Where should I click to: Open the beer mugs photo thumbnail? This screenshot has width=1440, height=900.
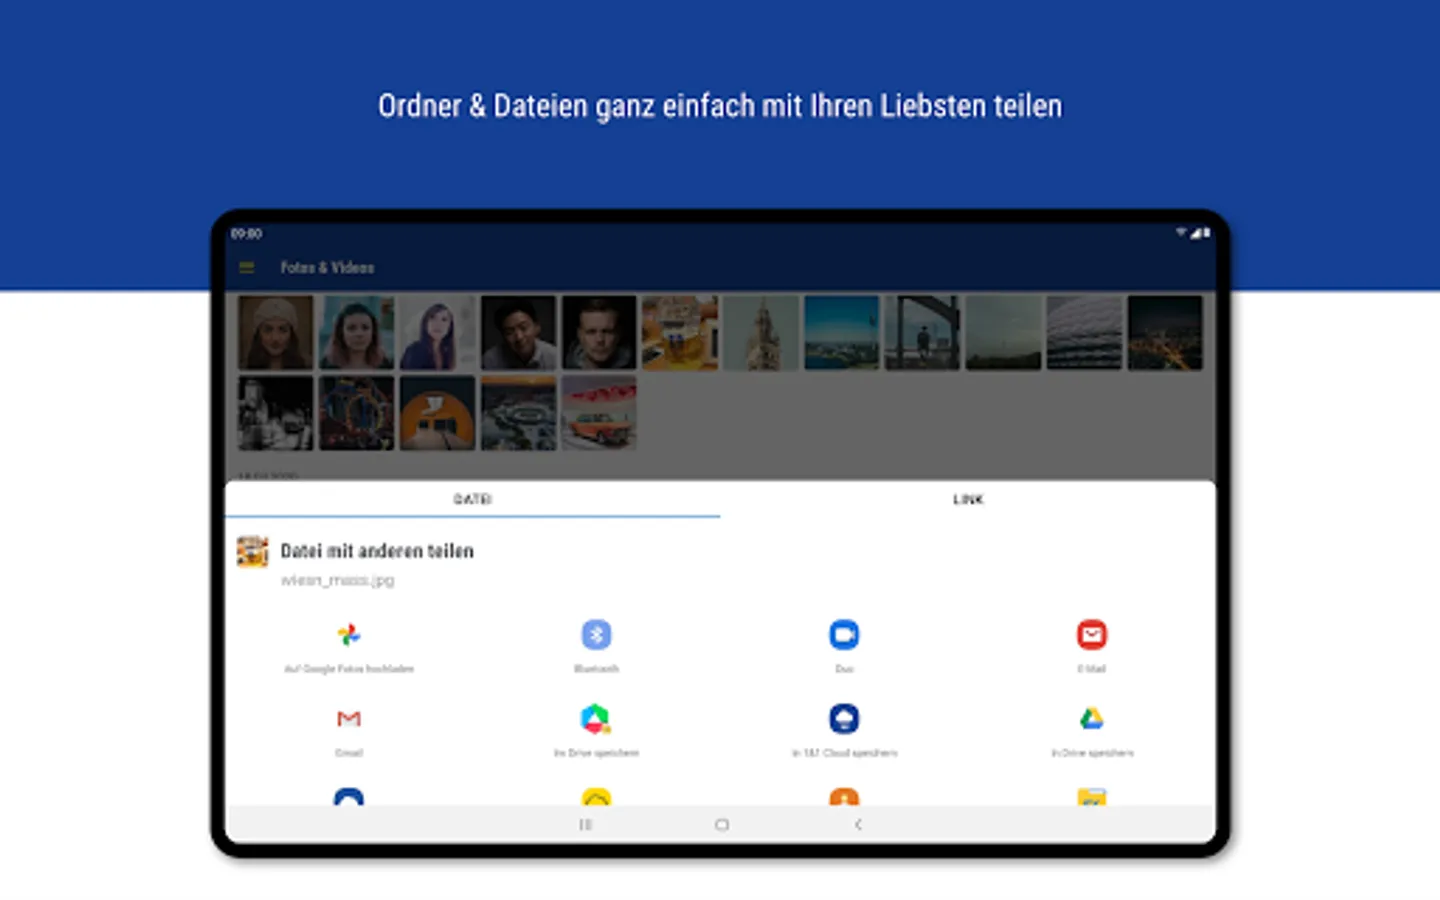coord(680,332)
